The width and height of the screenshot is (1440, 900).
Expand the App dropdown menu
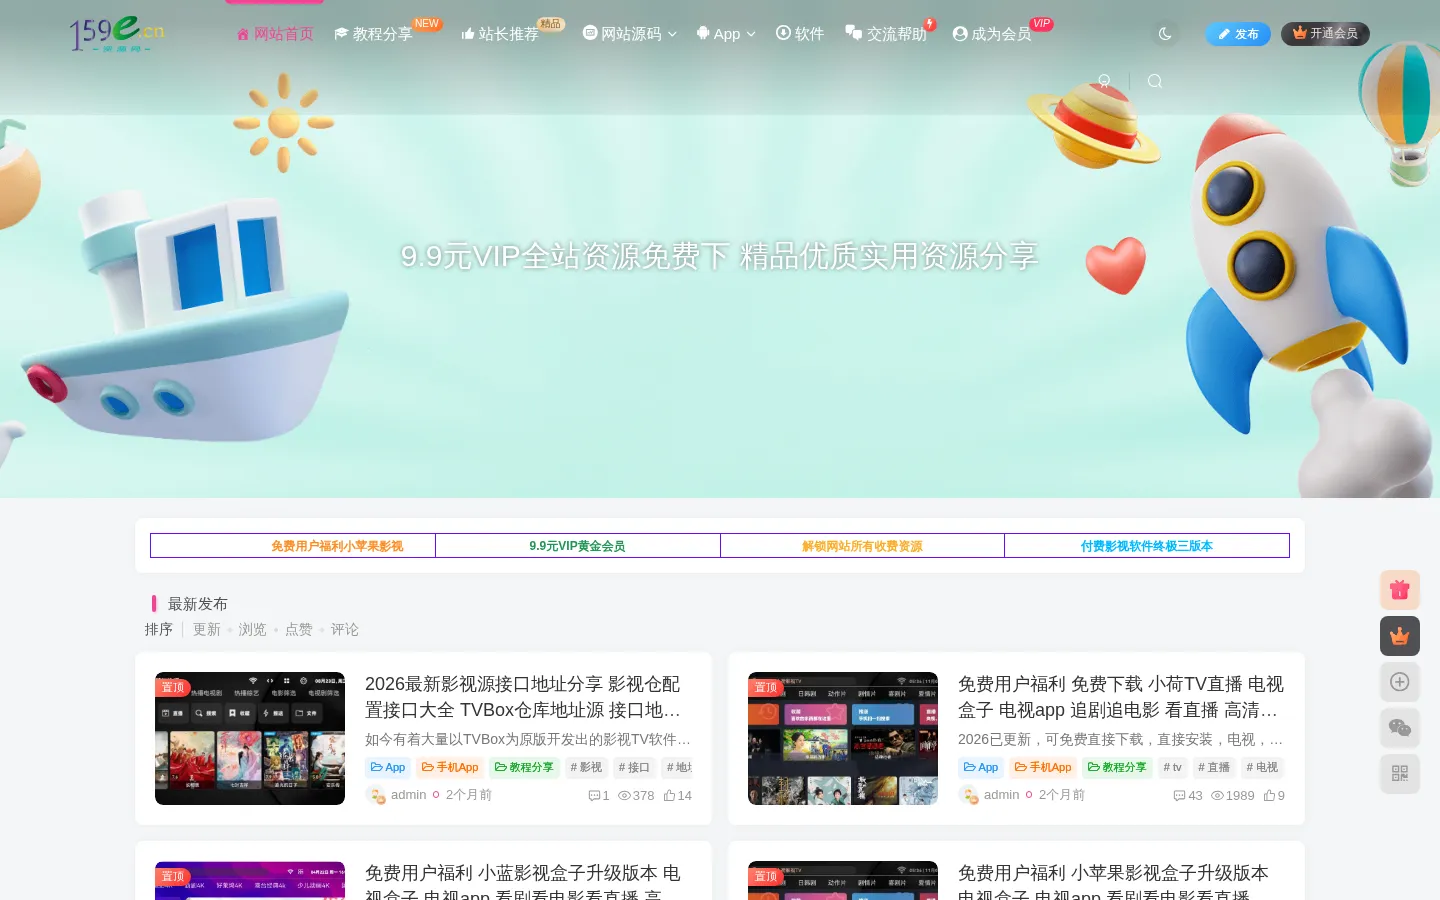click(x=726, y=34)
